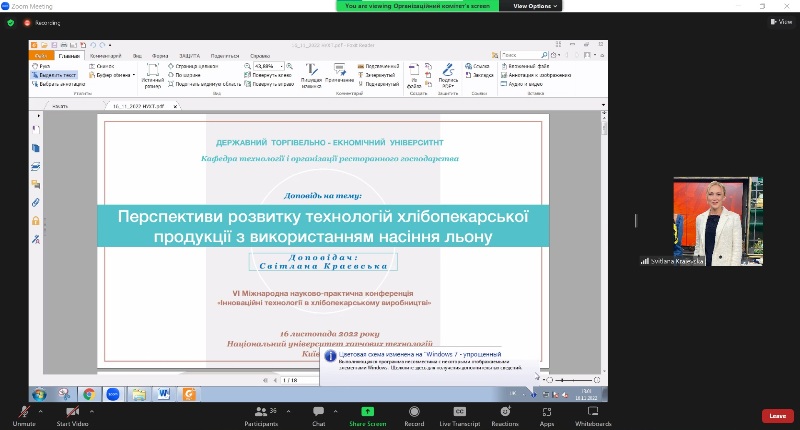The height and width of the screenshot is (430, 800).
Task: Insert a Ссылка link
Action: tap(478, 66)
